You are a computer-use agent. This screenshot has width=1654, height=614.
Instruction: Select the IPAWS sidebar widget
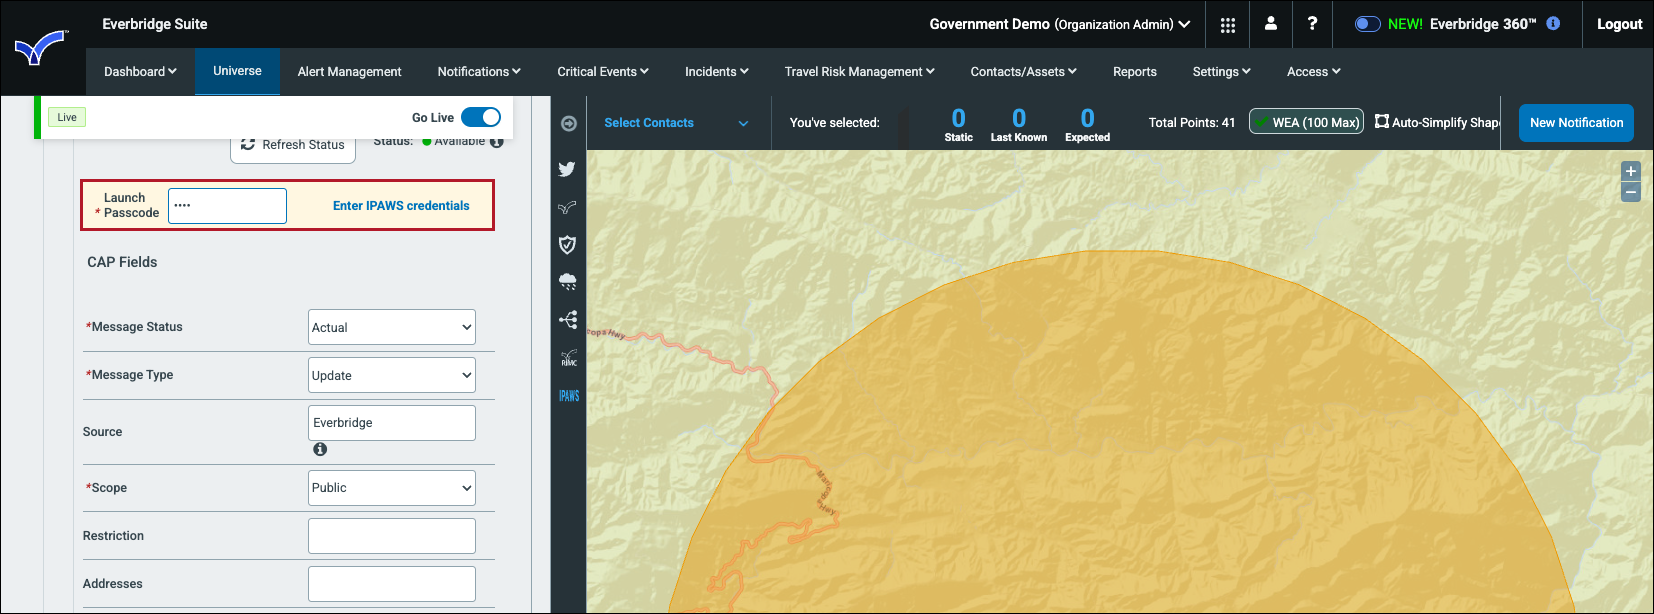click(569, 396)
